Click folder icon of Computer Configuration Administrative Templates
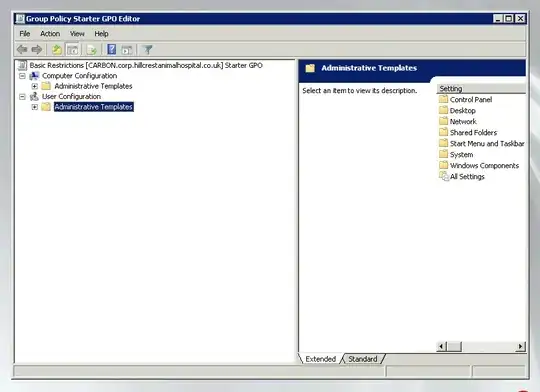540x392 pixels. (46, 86)
